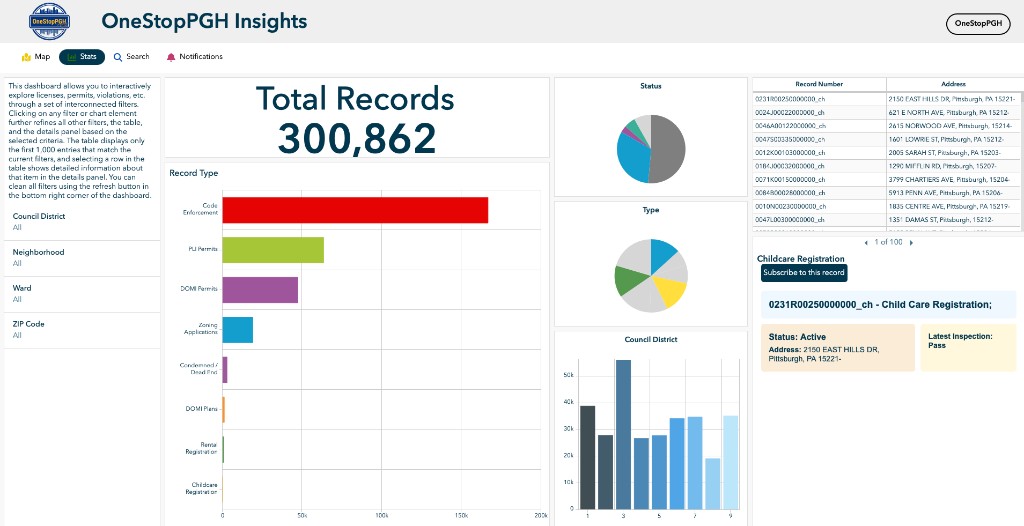
Task: Click the OneStopPGH Insights title
Action: pos(204,21)
